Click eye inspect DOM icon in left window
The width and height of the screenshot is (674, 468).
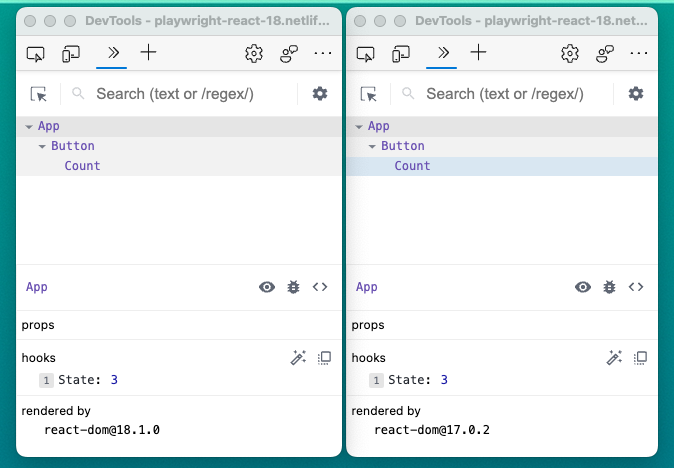pos(267,287)
